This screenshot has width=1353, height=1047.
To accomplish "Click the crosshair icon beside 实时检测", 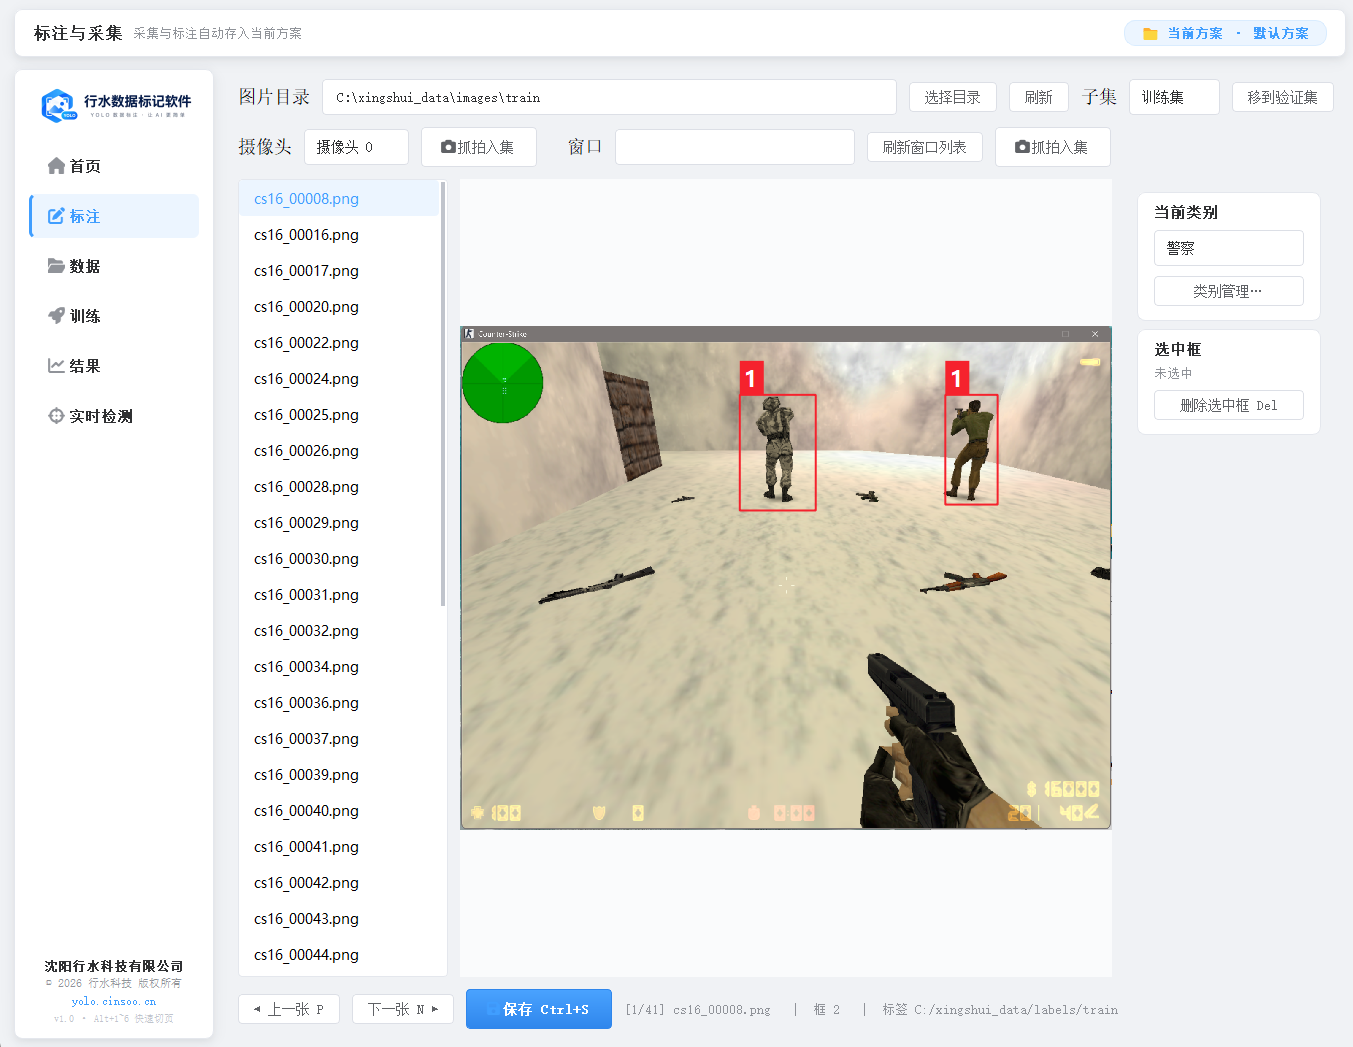I will pos(56,416).
